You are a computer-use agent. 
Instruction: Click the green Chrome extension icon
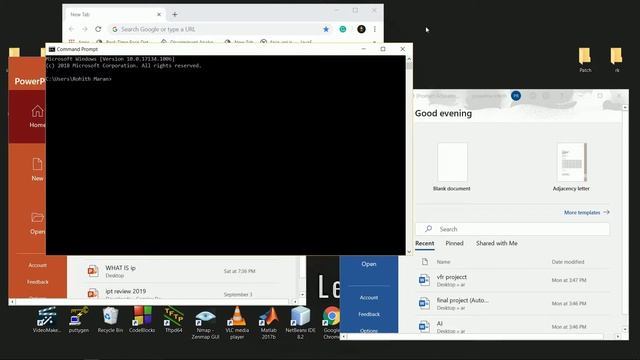coord(343,29)
